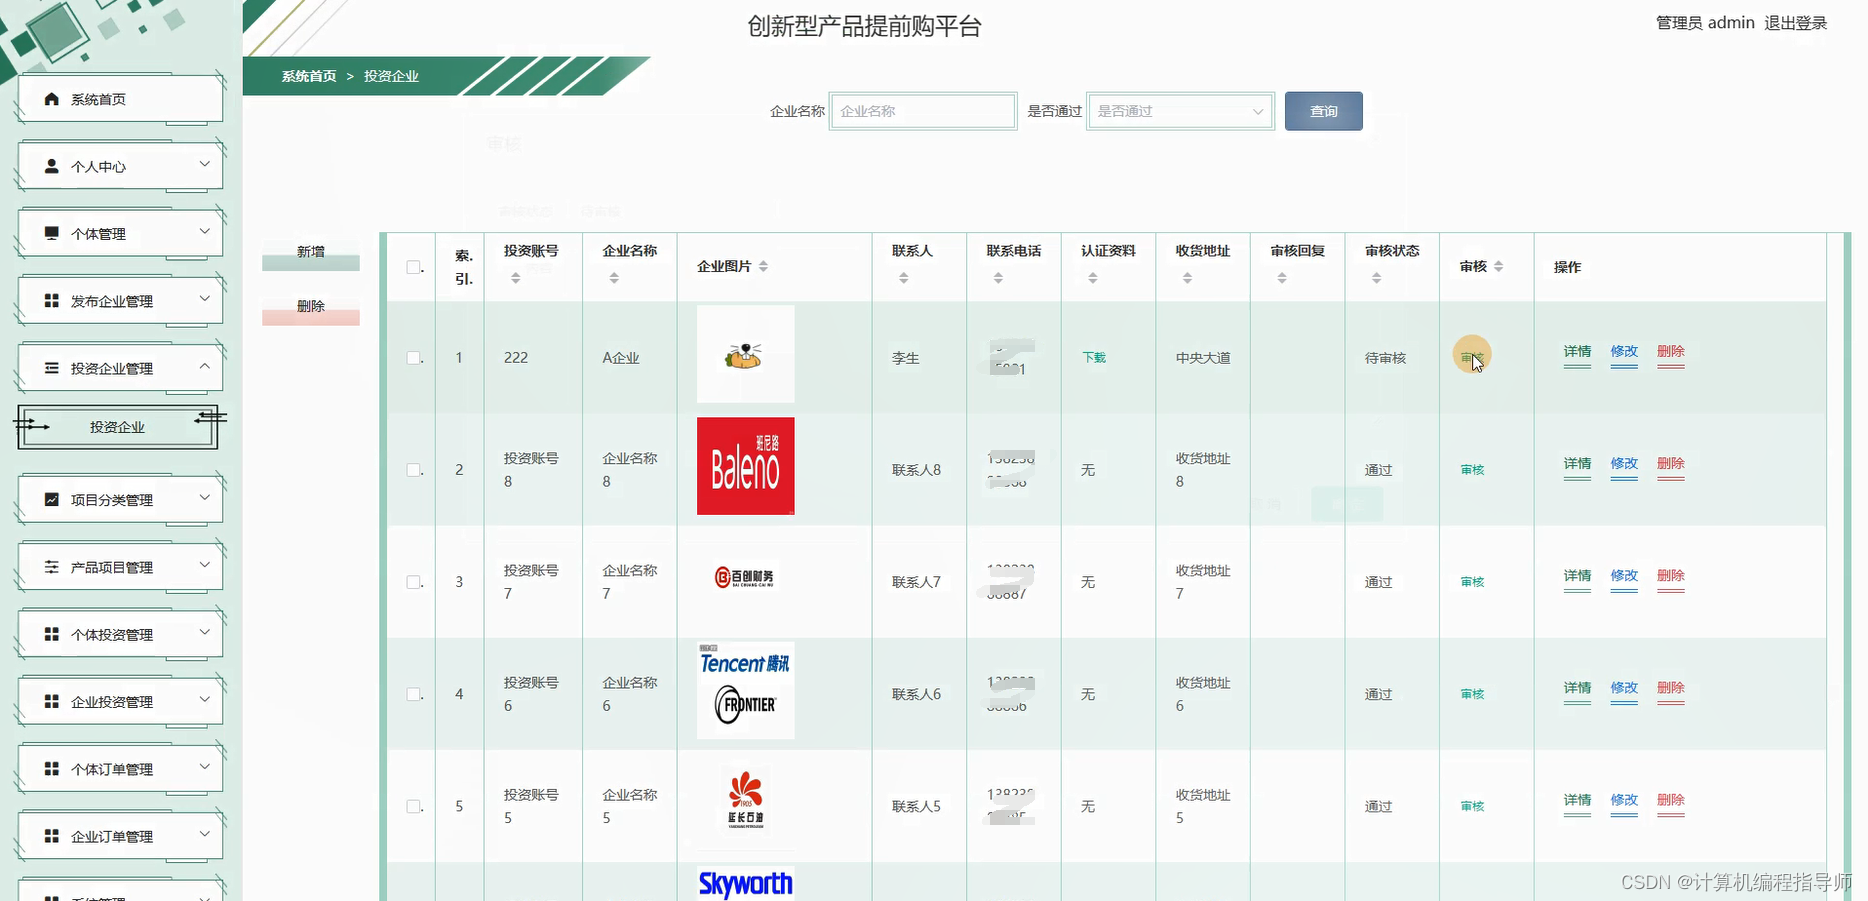Screen dimensions: 1868x901
Task: Click 修改 for the 企业名称6 row
Action: [1624, 688]
